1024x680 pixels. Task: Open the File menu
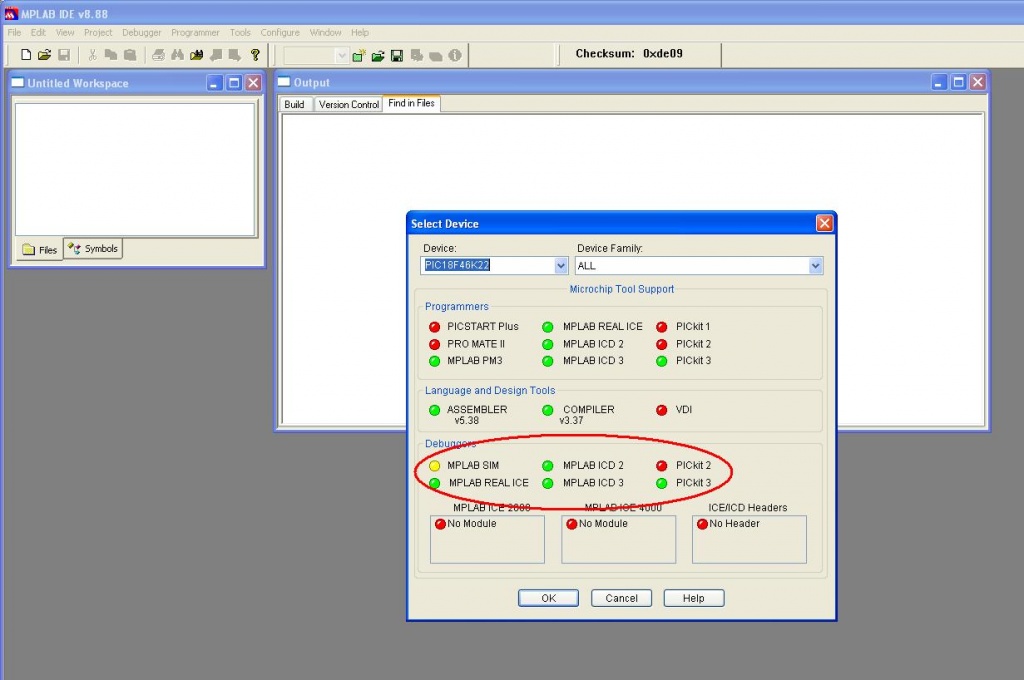[x=14, y=33]
